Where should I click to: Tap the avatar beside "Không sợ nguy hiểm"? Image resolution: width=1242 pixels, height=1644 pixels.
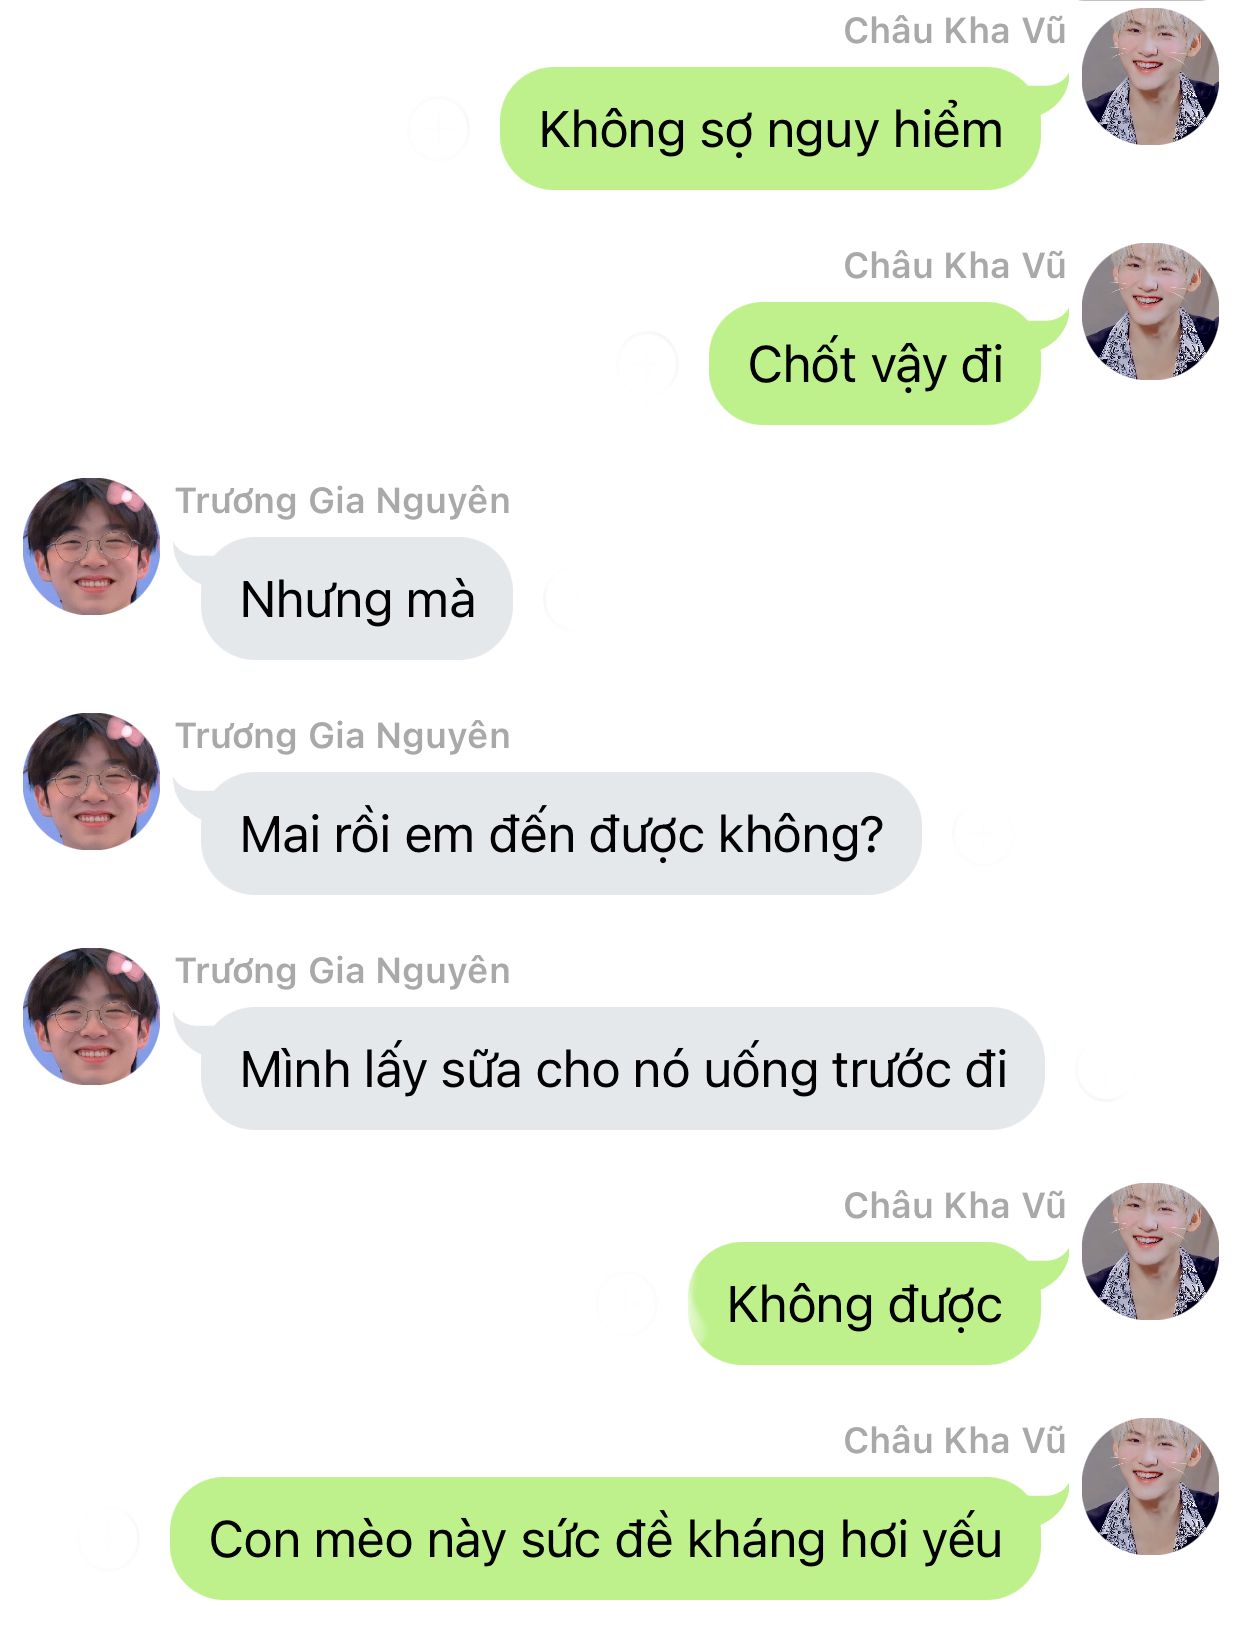pyautogui.click(x=1150, y=77)
